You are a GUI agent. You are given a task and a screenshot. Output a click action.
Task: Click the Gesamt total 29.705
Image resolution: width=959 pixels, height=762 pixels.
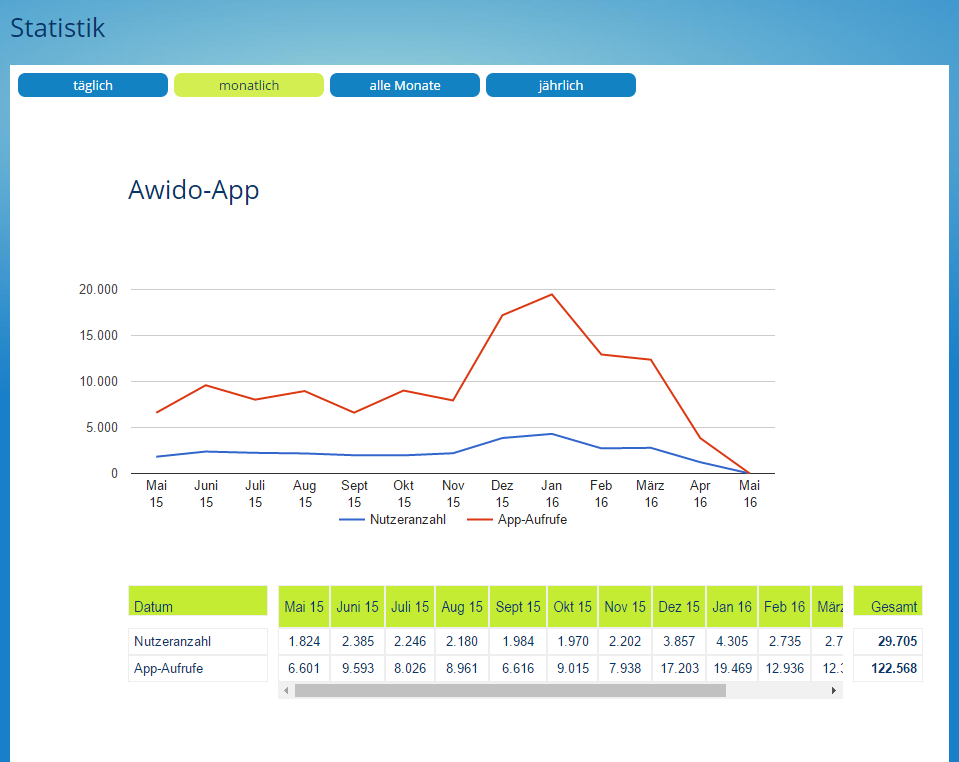887,642
